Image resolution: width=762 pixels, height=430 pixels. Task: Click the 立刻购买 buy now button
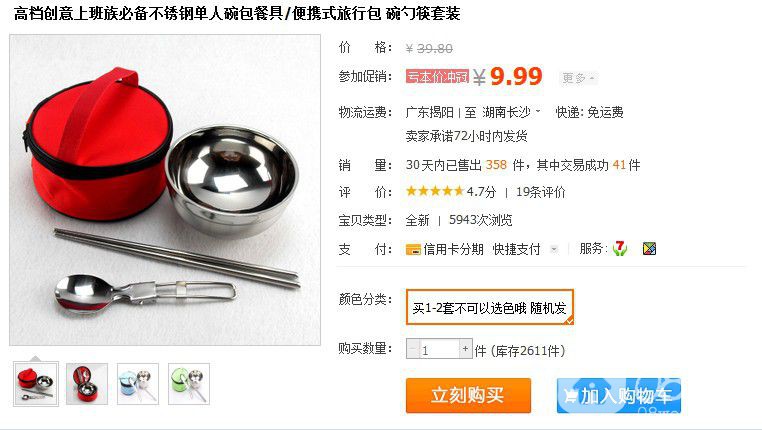pos(468,396)
